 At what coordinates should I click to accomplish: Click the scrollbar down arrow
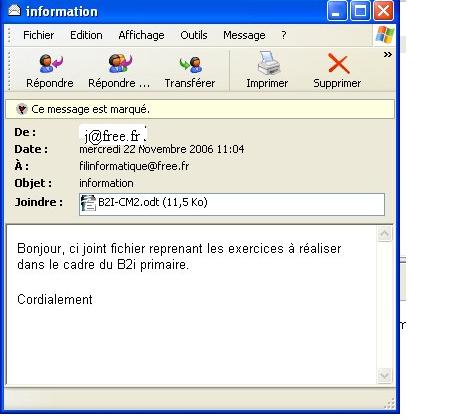384,376
